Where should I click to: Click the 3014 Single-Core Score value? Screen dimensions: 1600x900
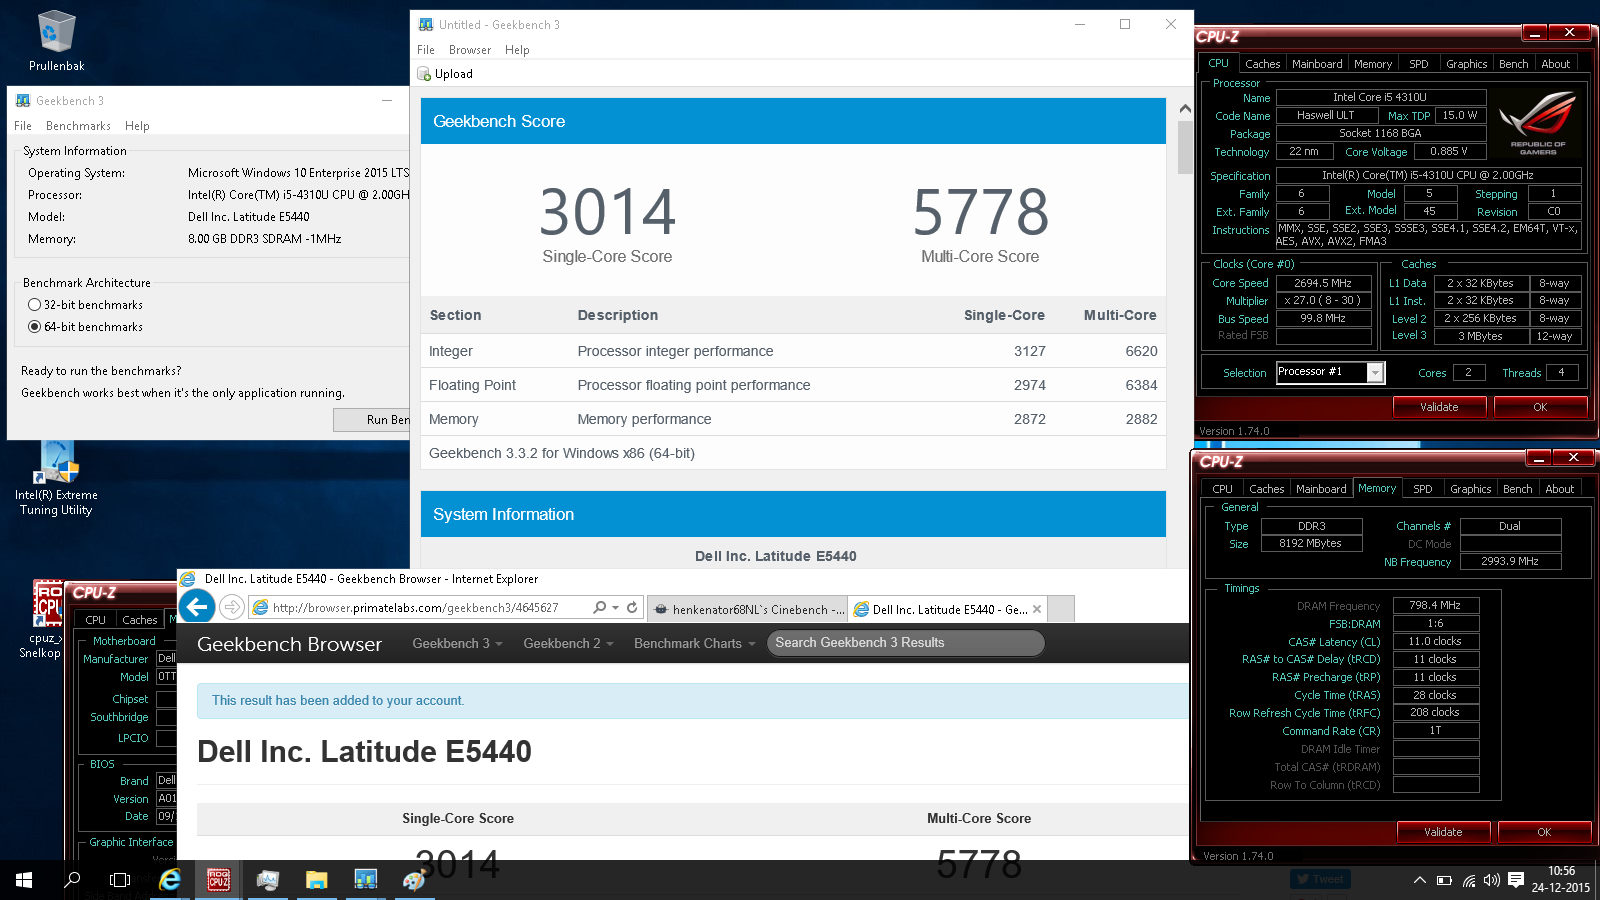click(607, 212)
